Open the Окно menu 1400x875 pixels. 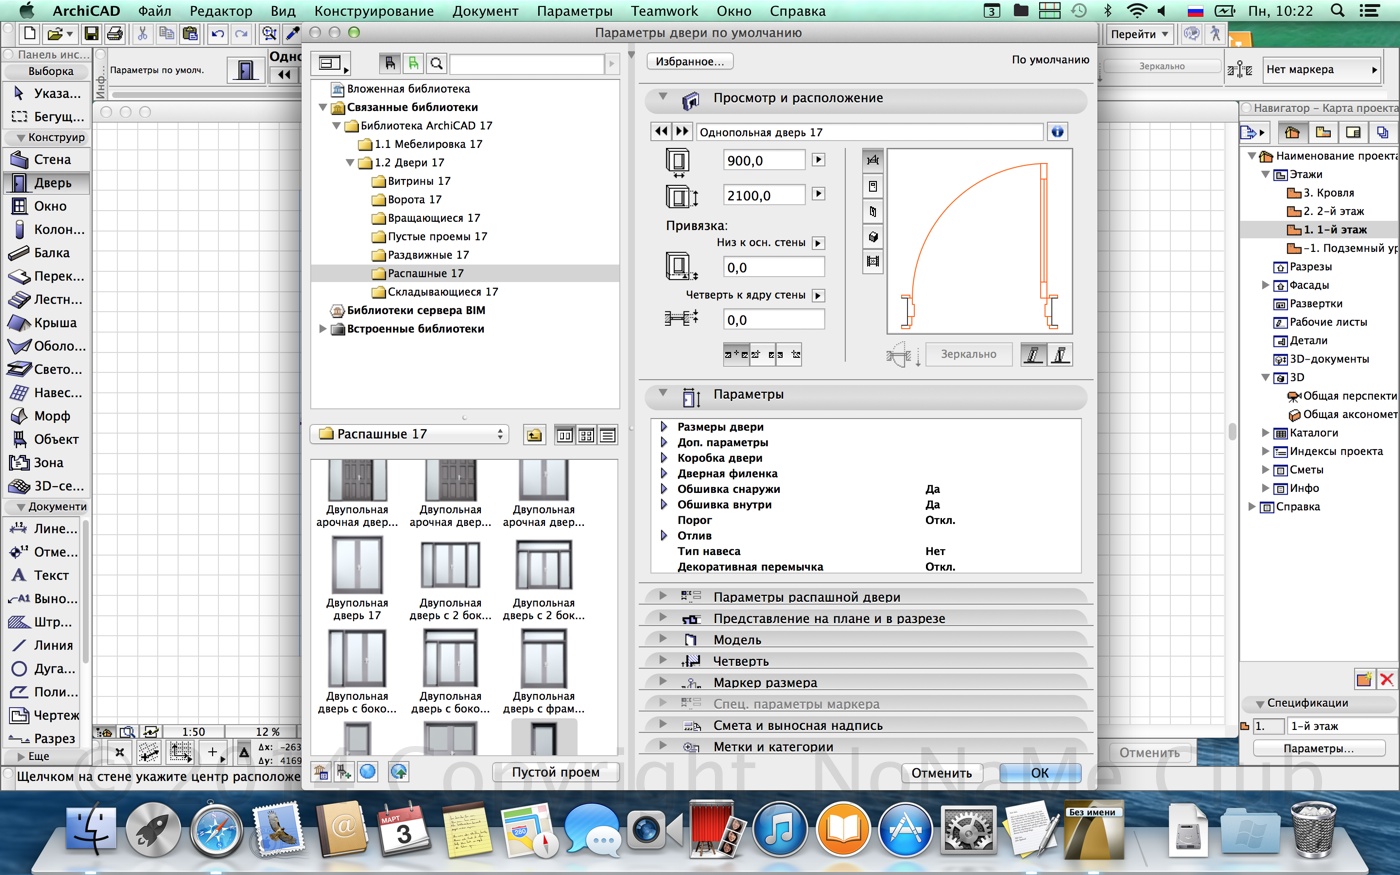(734, 11)
